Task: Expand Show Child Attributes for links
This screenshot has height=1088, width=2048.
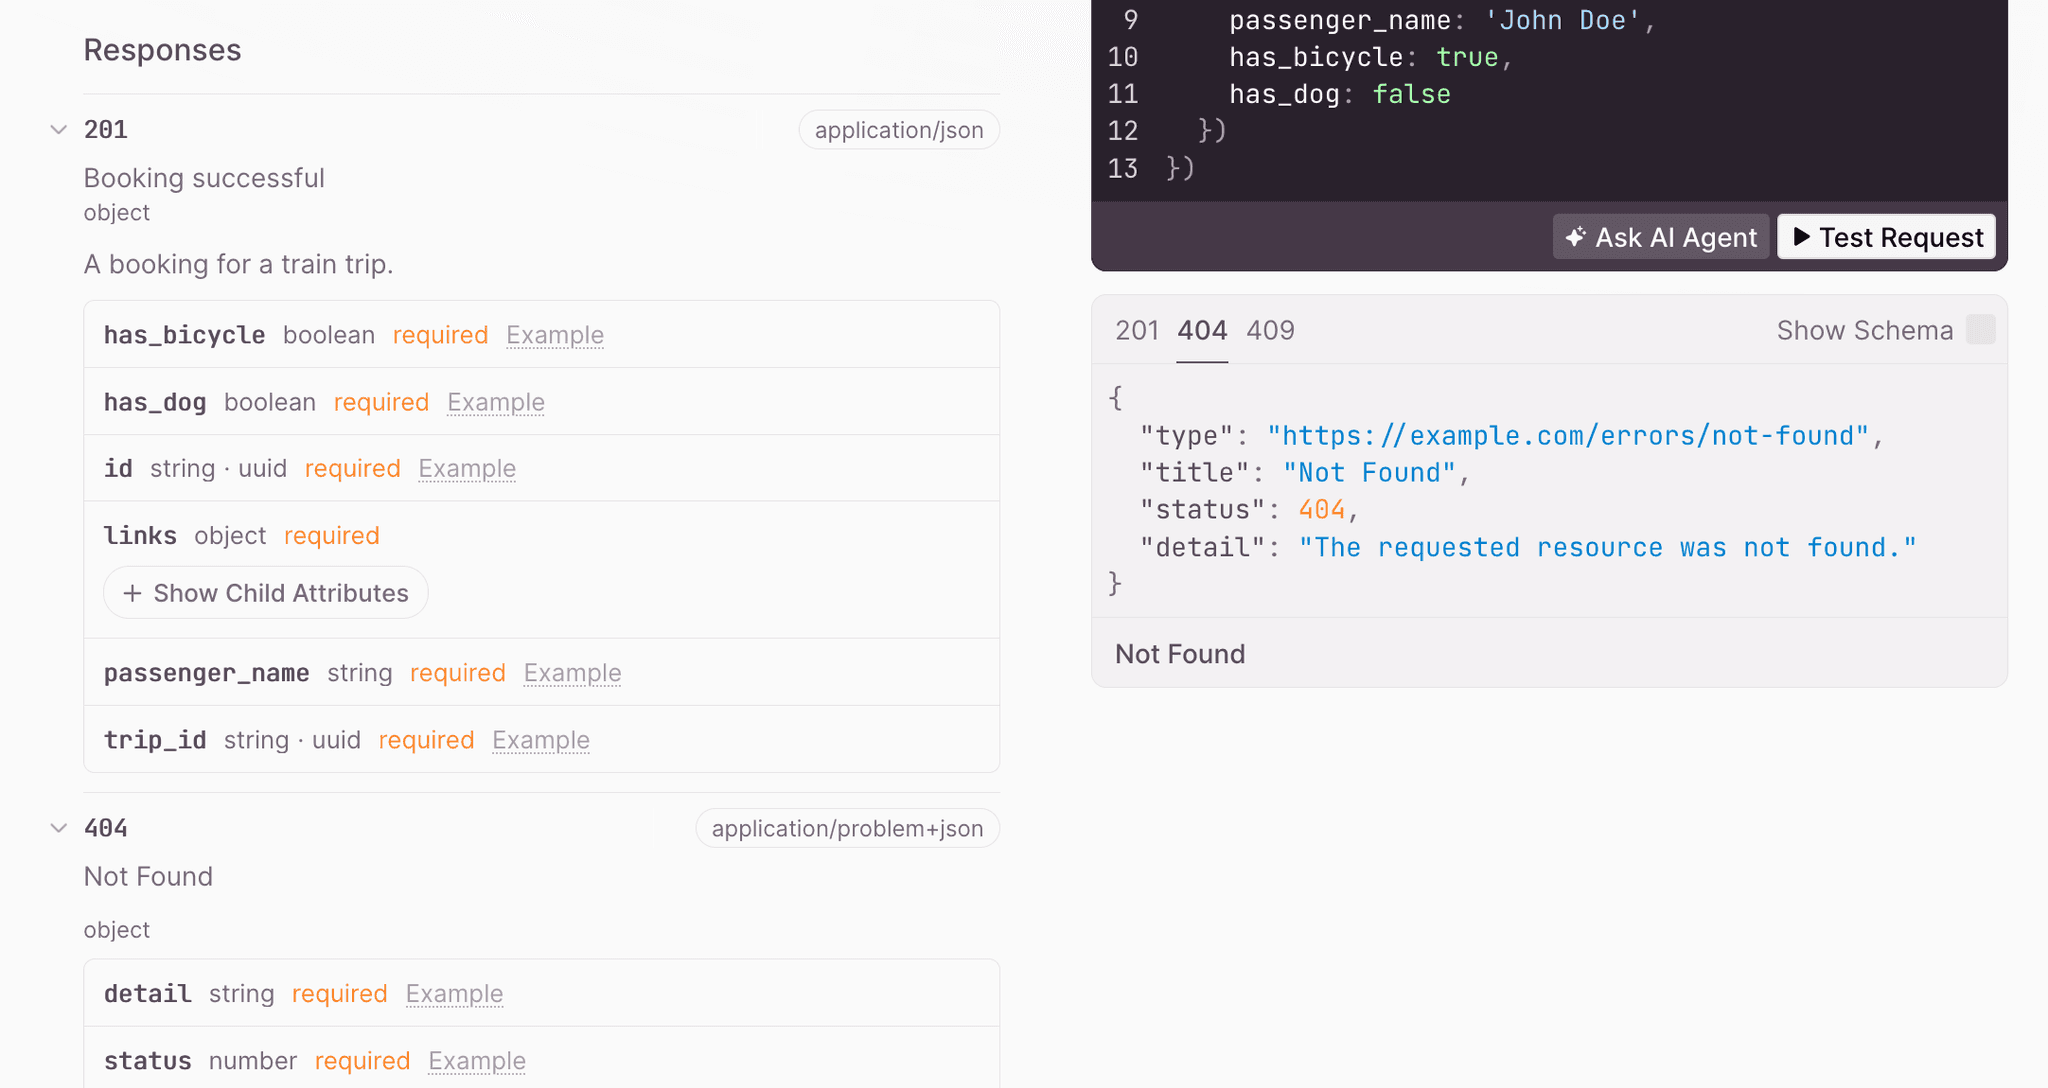Action: point(266,593)
